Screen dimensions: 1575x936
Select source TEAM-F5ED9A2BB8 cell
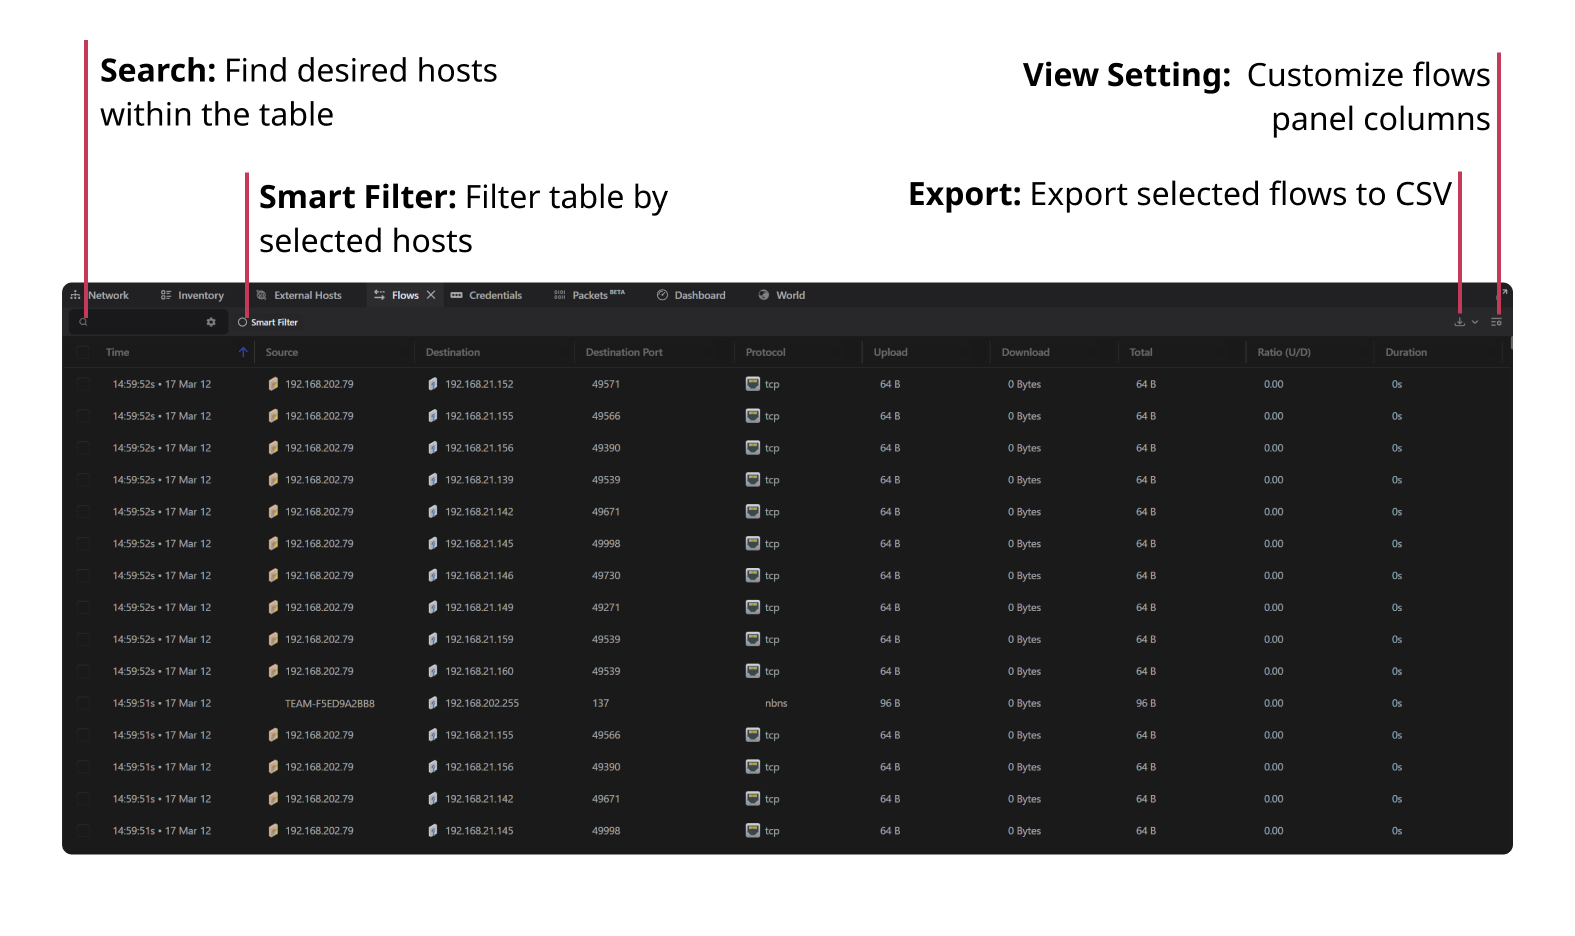coord(330,704)
